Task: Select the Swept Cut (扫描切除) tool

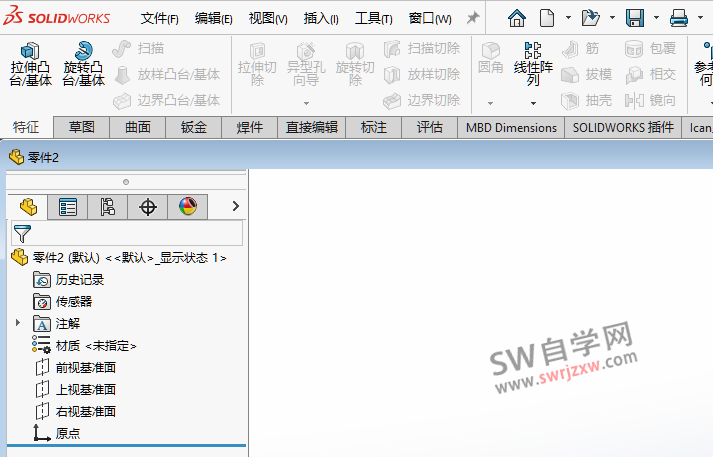Action: click(422, 48)
